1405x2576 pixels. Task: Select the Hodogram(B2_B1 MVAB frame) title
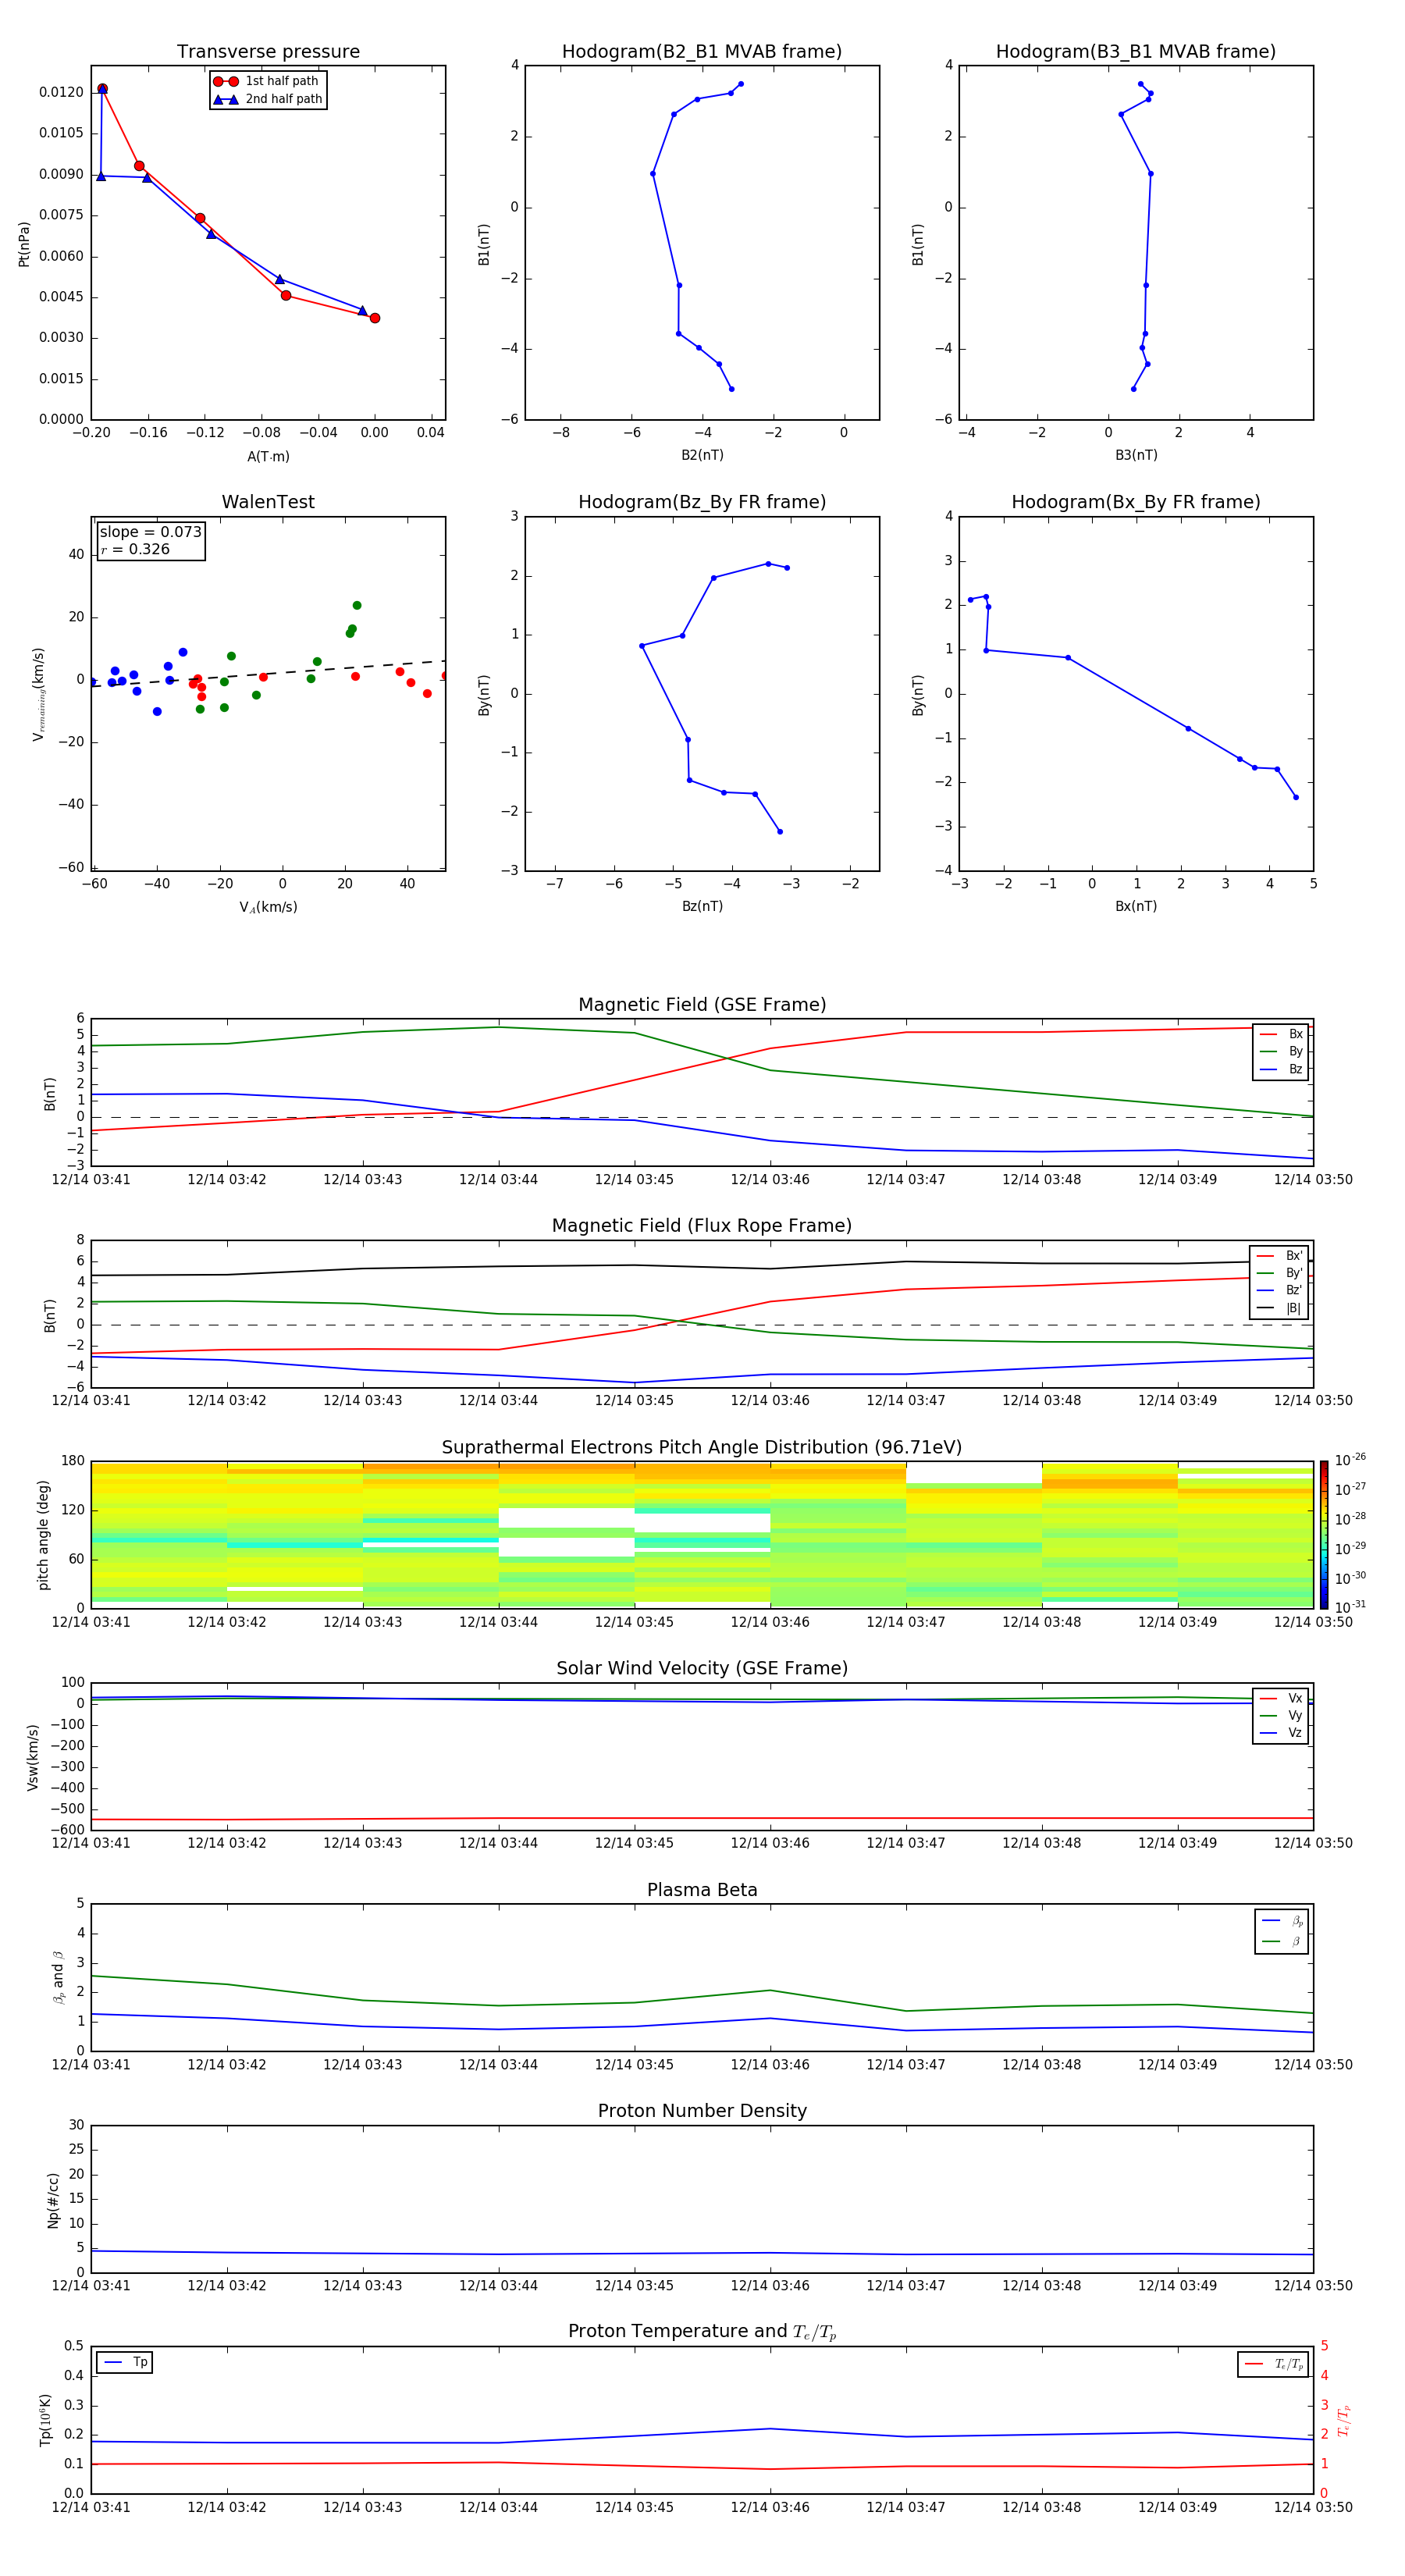click(702, 52)
